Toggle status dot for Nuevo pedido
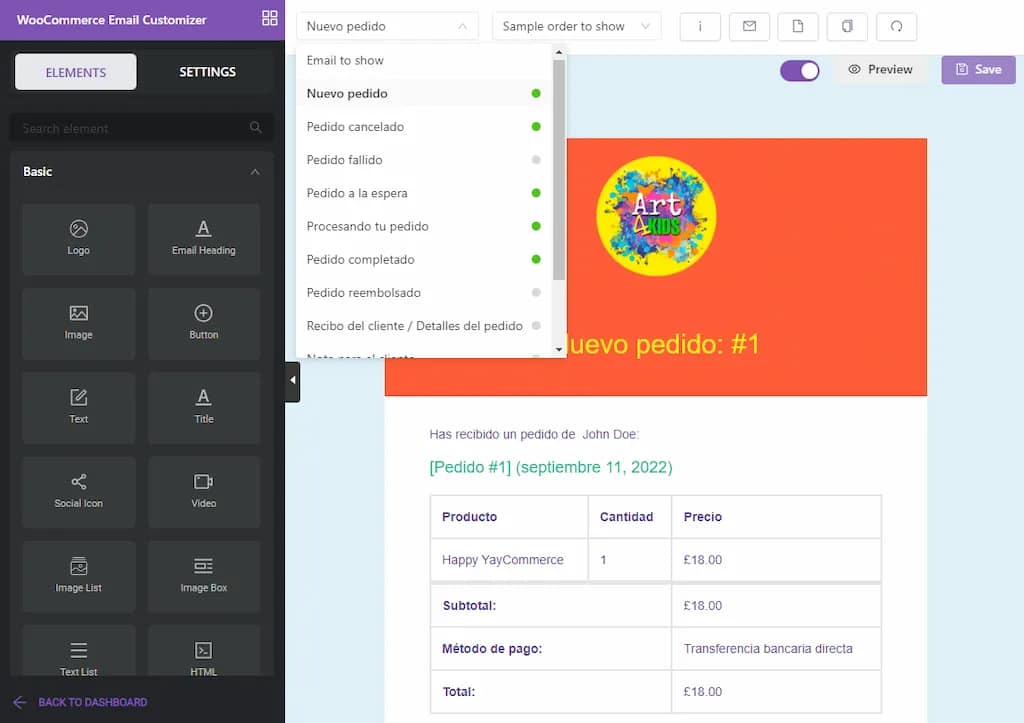 click(536, 93)
